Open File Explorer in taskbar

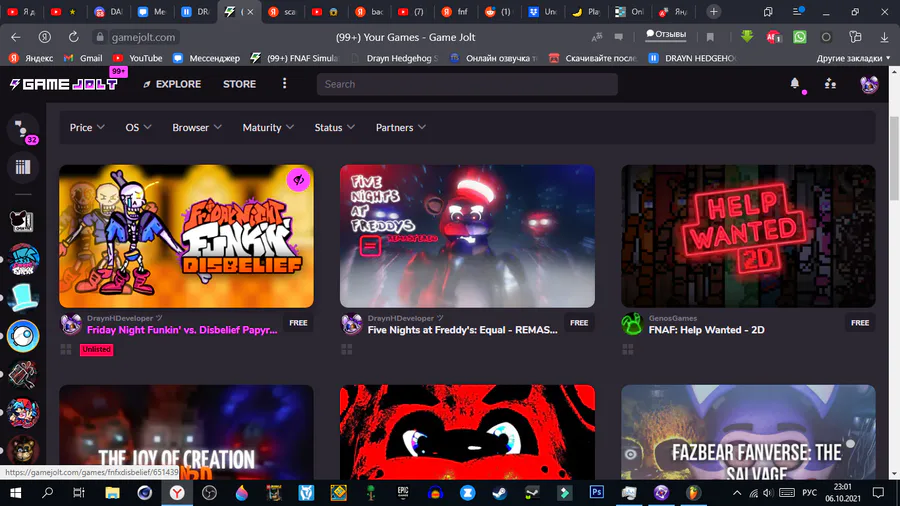point(112,493)
